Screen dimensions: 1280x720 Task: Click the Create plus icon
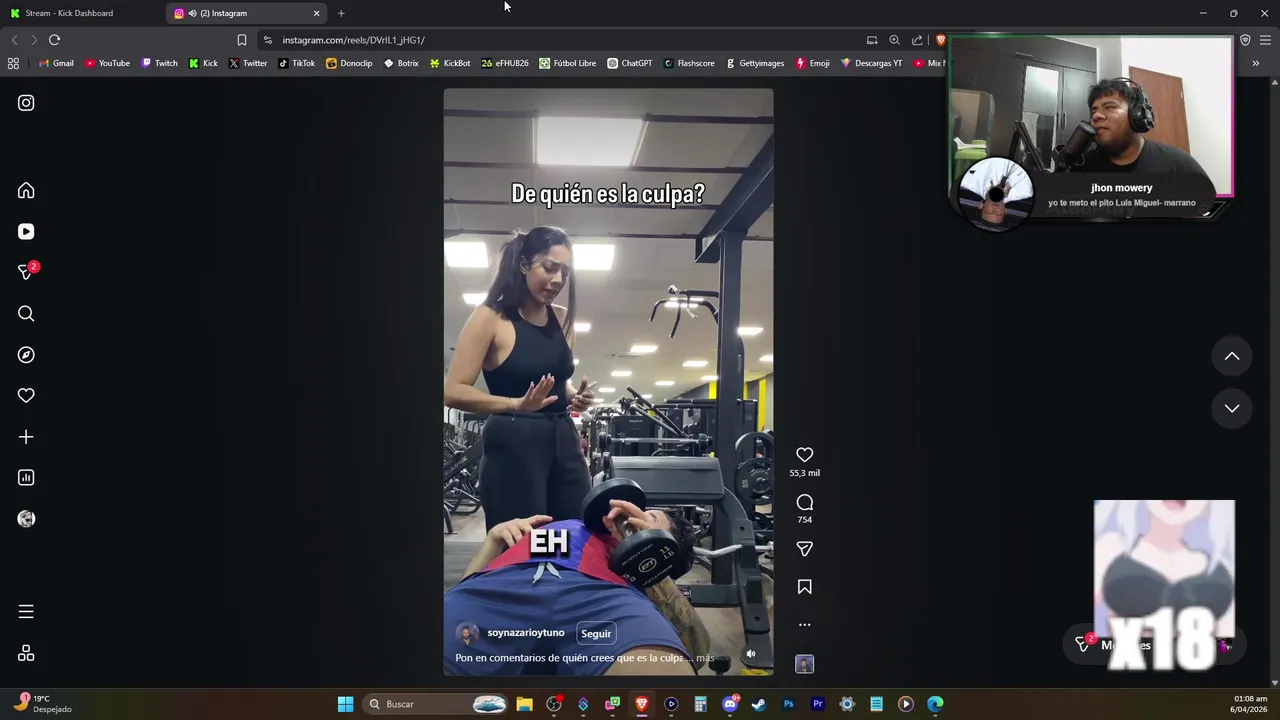coord(26,437)
